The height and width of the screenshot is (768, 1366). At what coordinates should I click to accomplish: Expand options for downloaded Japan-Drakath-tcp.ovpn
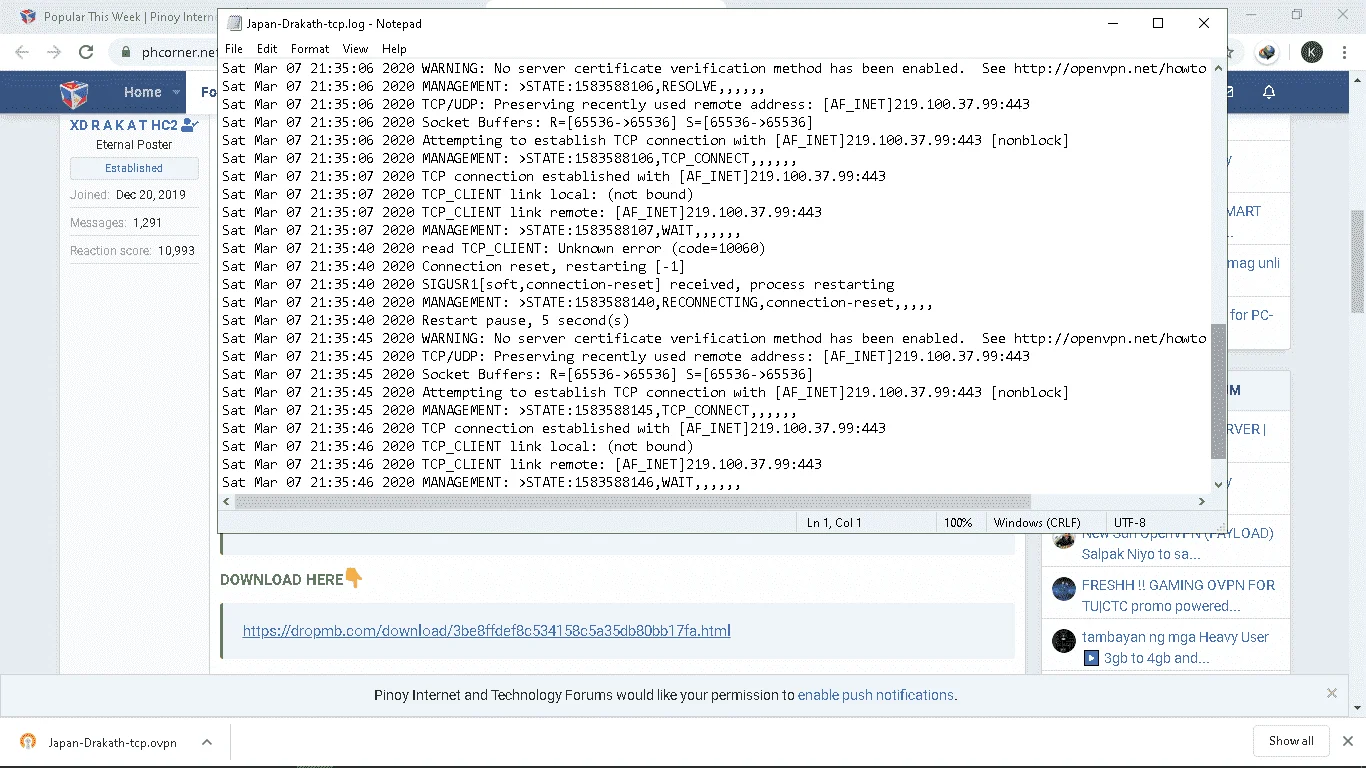207,742
